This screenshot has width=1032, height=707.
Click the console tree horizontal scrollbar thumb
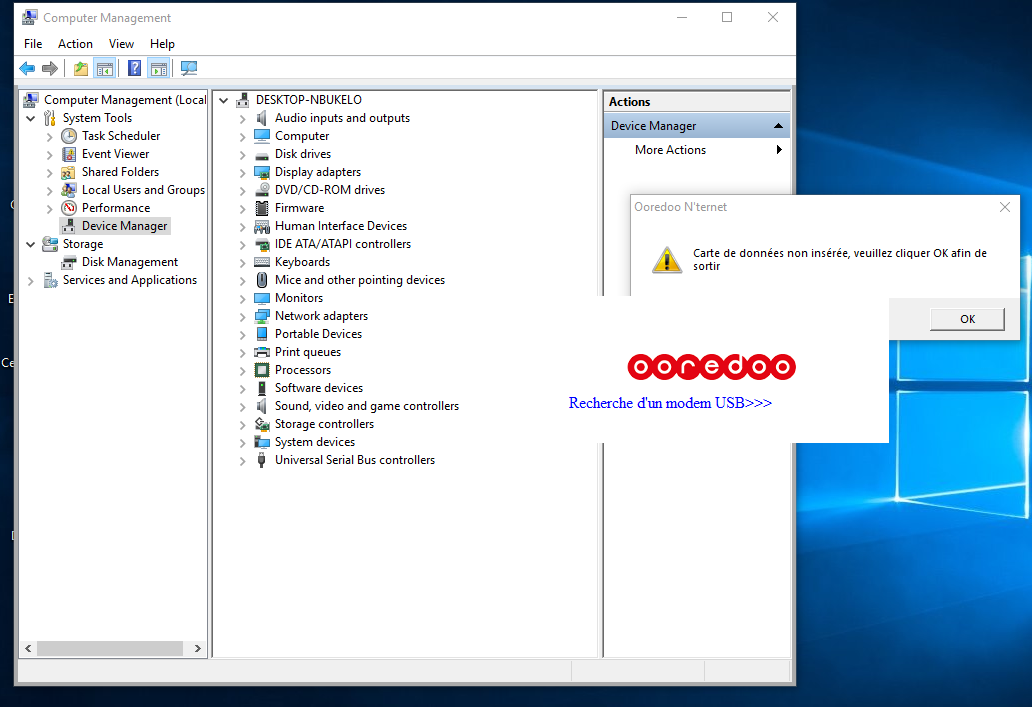(x=110, y=648)
